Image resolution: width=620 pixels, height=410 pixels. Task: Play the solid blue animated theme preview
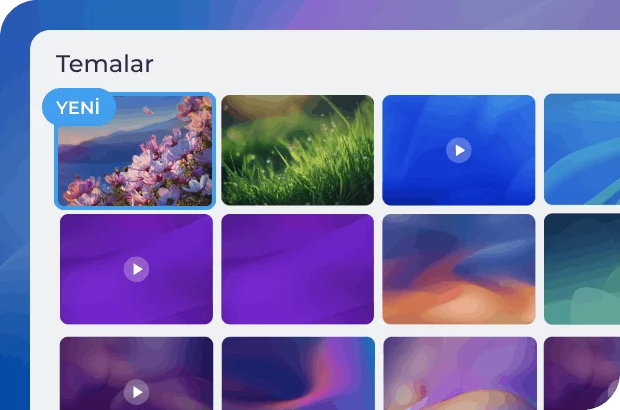point(459,150)
